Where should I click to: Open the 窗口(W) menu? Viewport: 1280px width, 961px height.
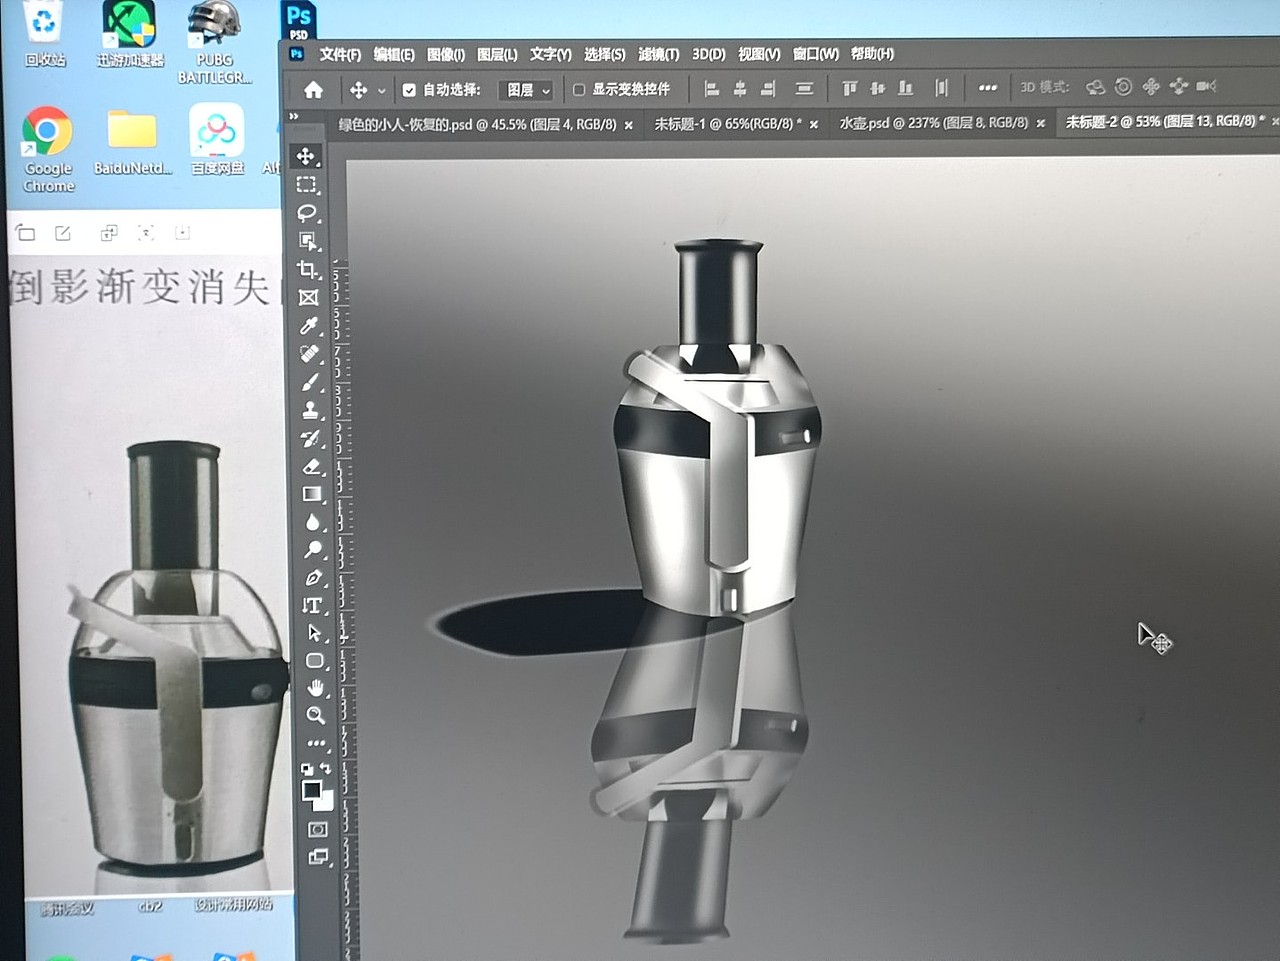(816, 54)
